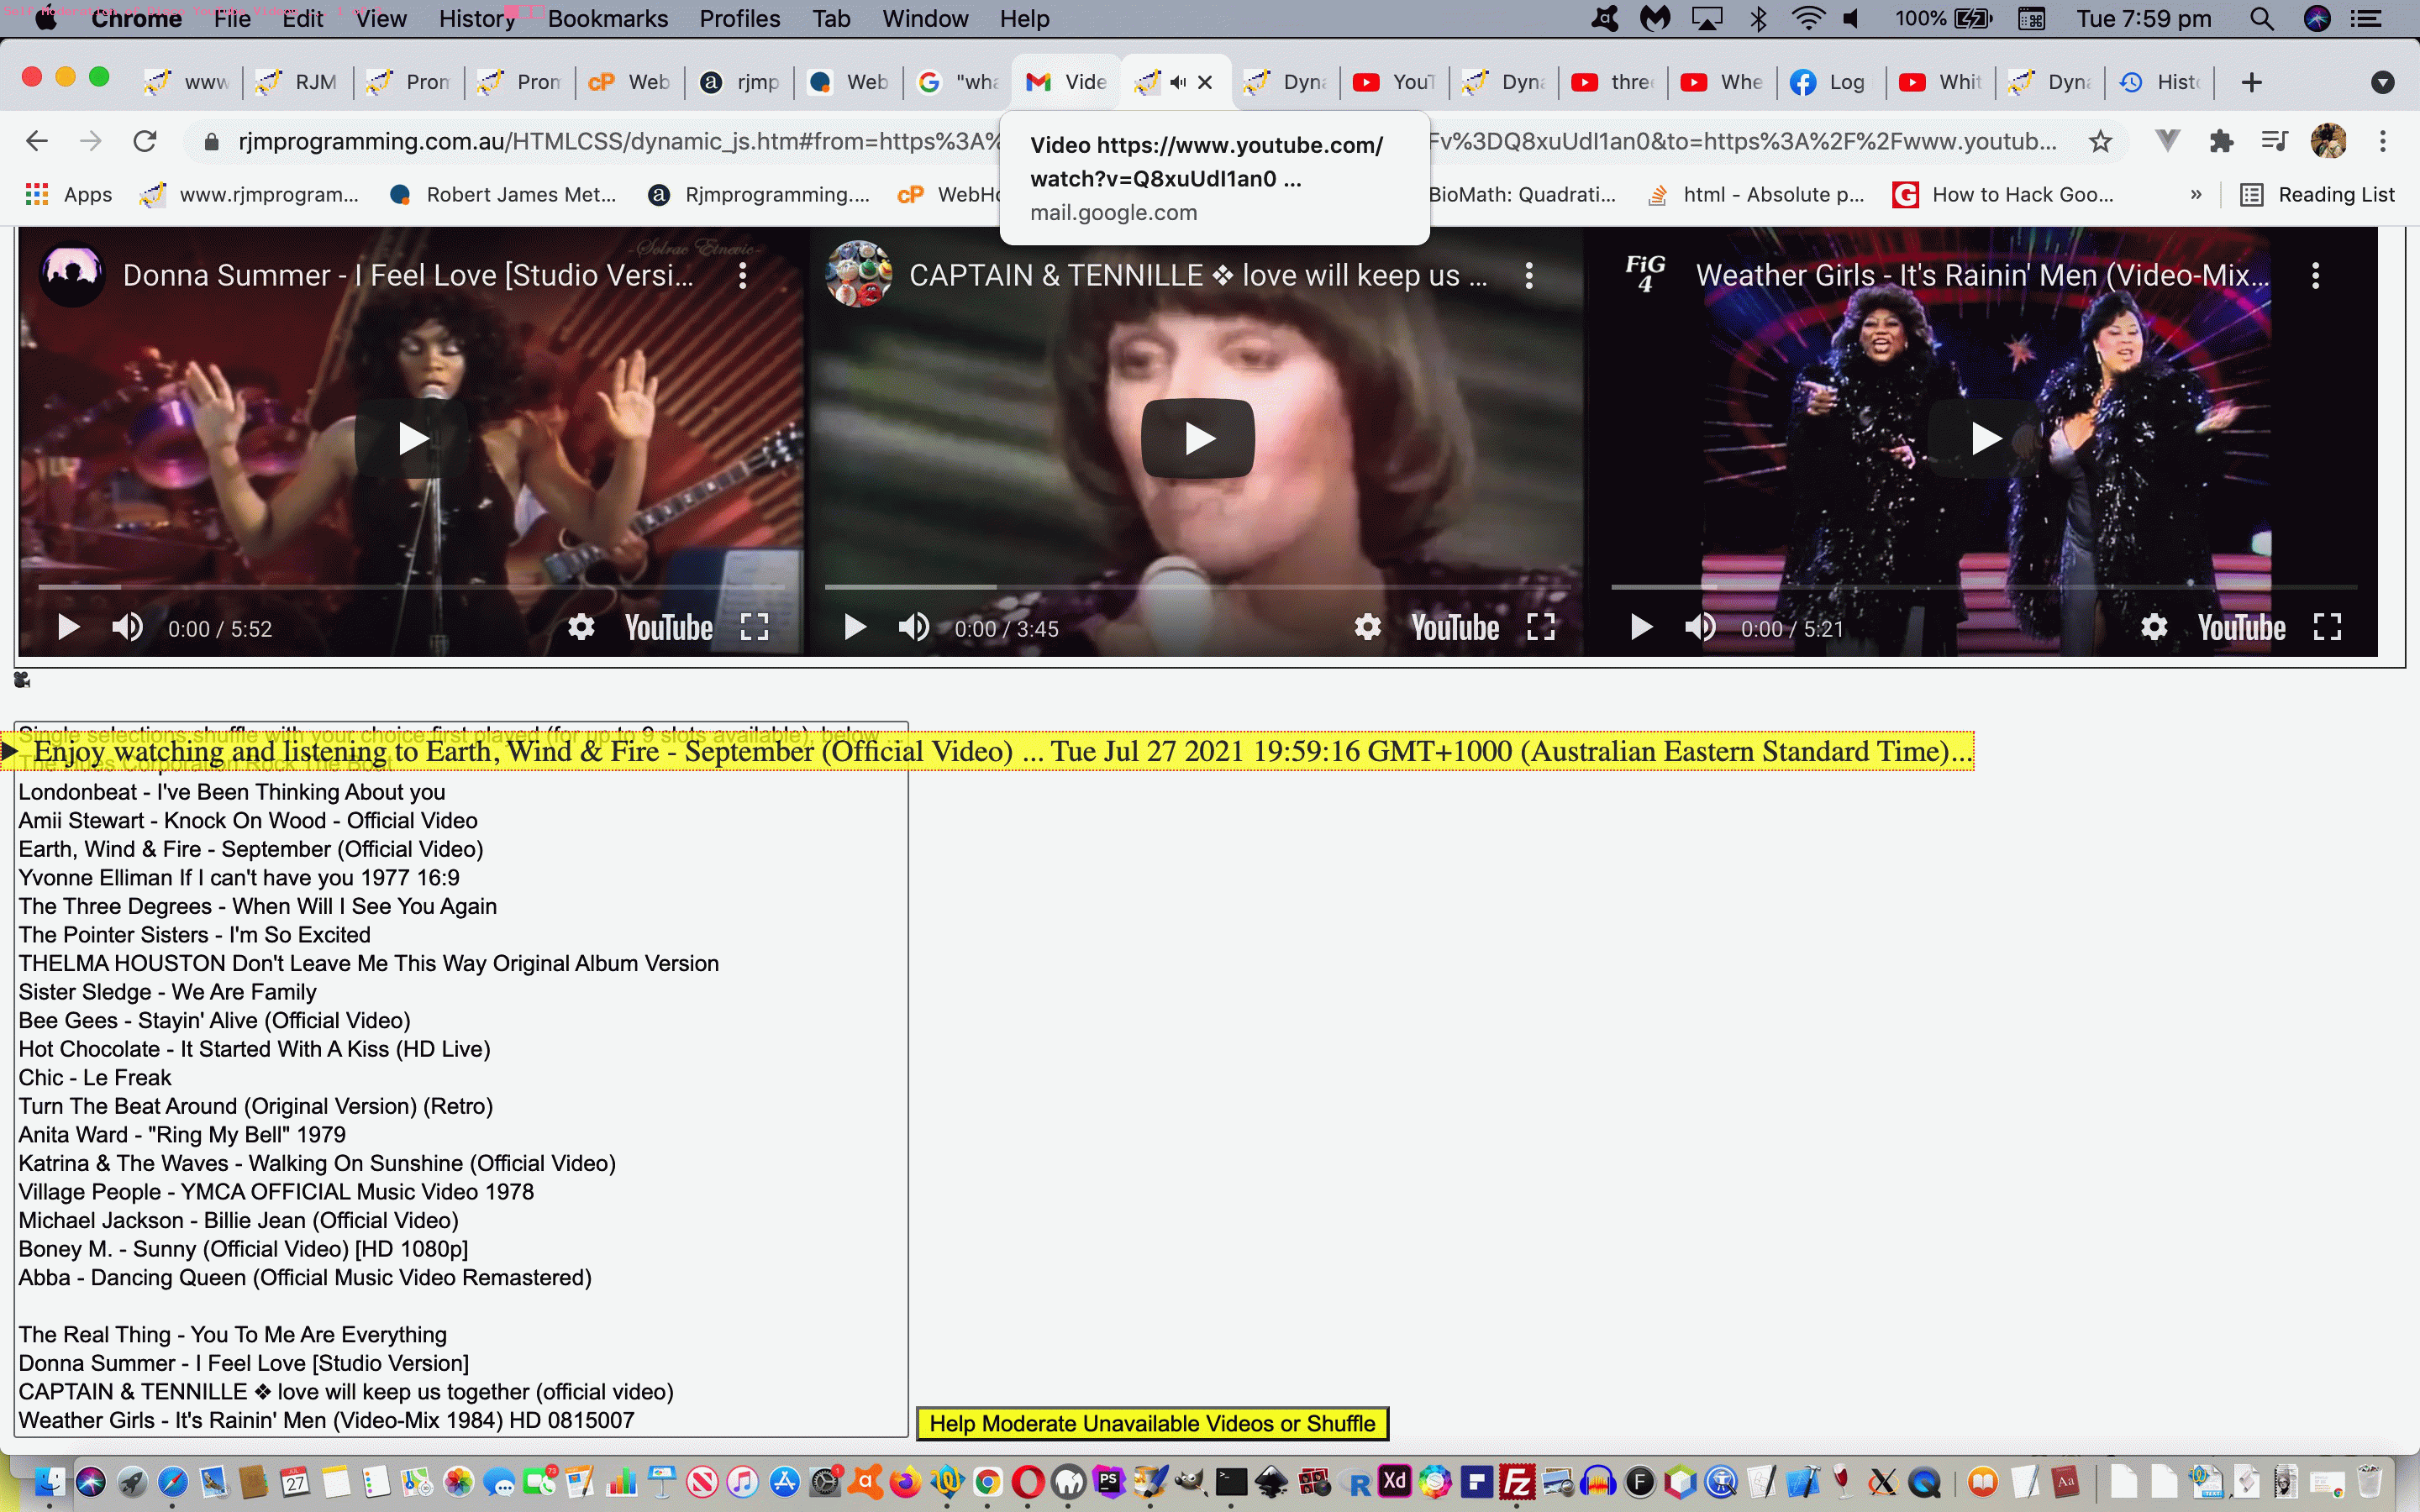Image resolution: width=2420 pixels, height=1512 pixels.
Task: Seek along Donna Summer video progress bar
Action: coord(411,587)
